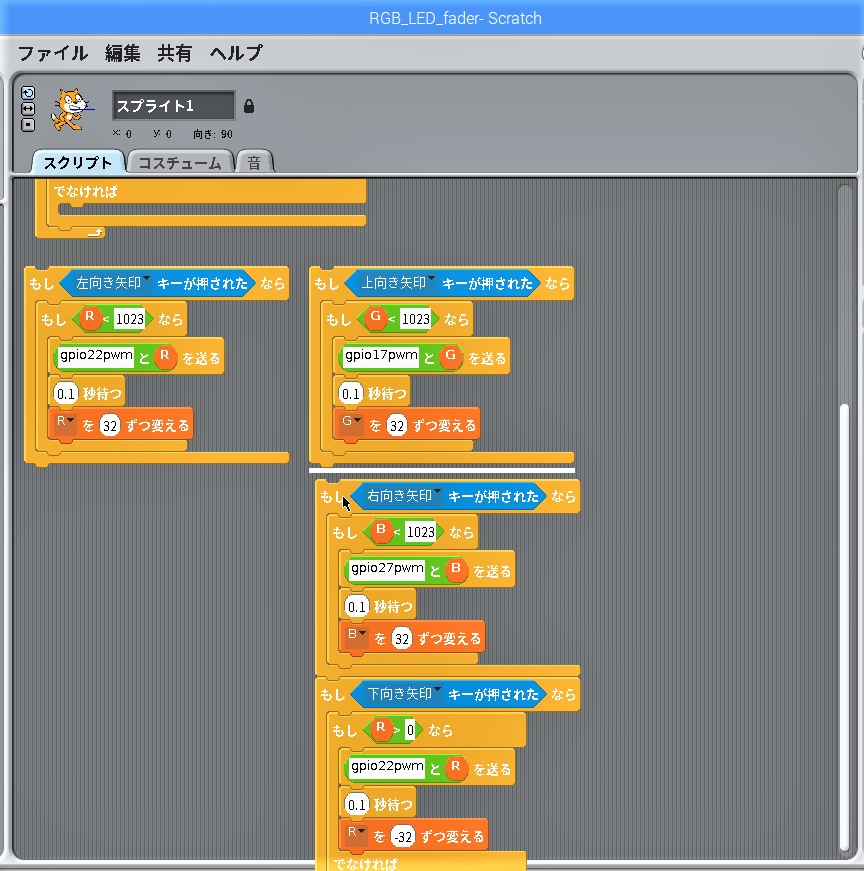
Task: Click the -32 value in the R change block
Action: pyautogui.click(x=403, y=837)
